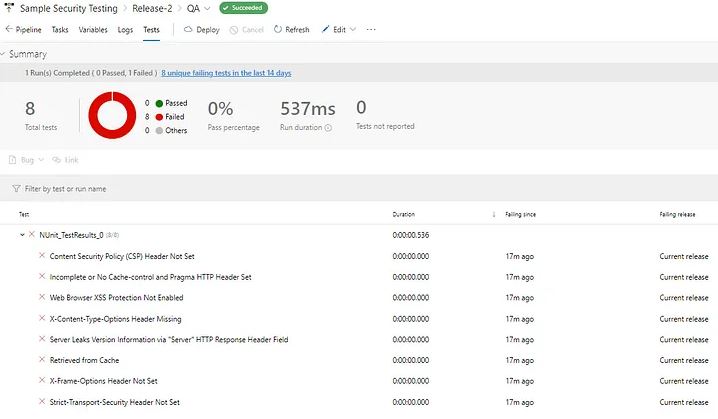The image size is (718, 419).
Task: Click the Refresh circular arrow icon
Action: [x=278, y=29]
